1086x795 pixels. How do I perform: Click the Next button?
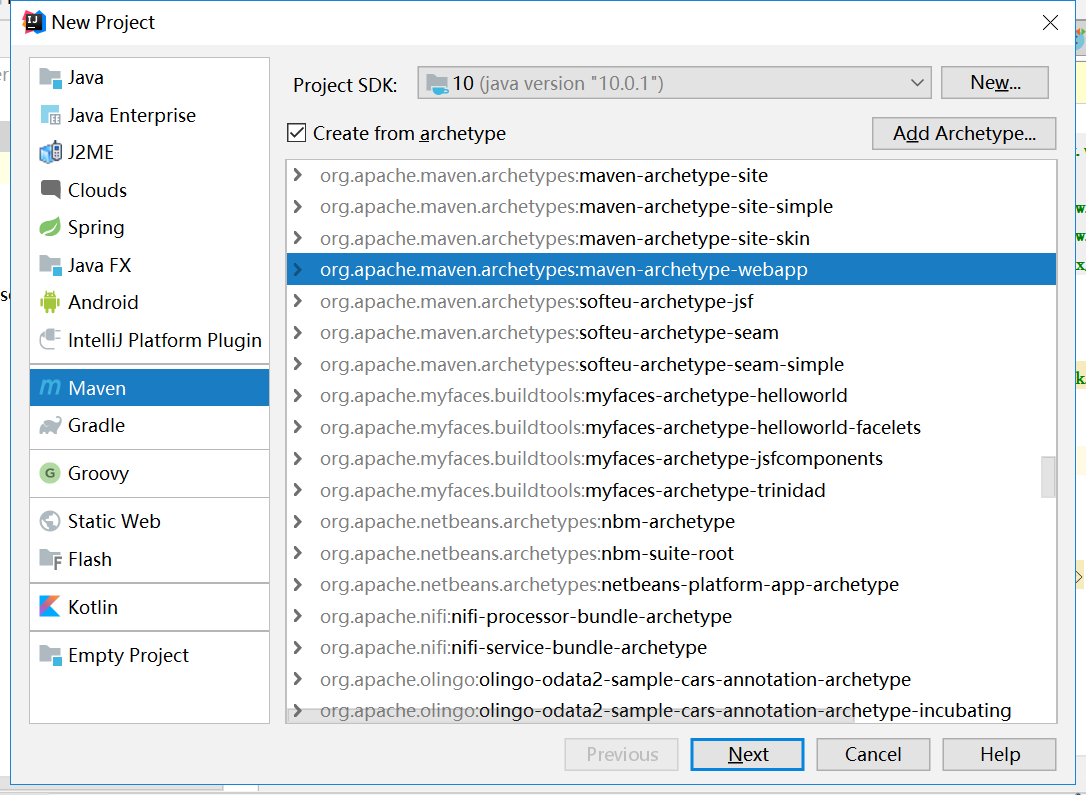[747, 754]
